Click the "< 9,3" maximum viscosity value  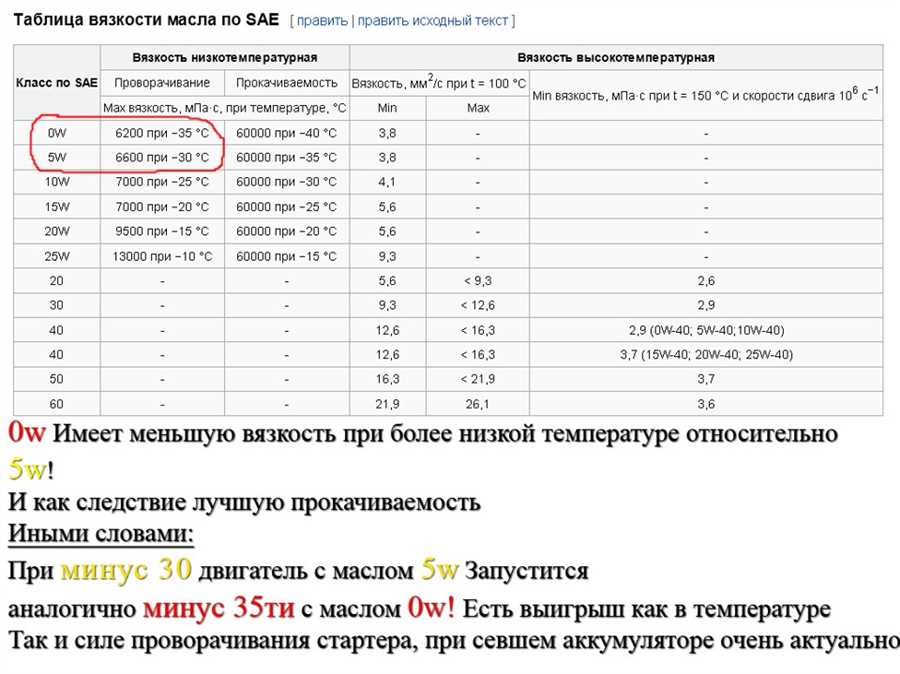point(478,281)
